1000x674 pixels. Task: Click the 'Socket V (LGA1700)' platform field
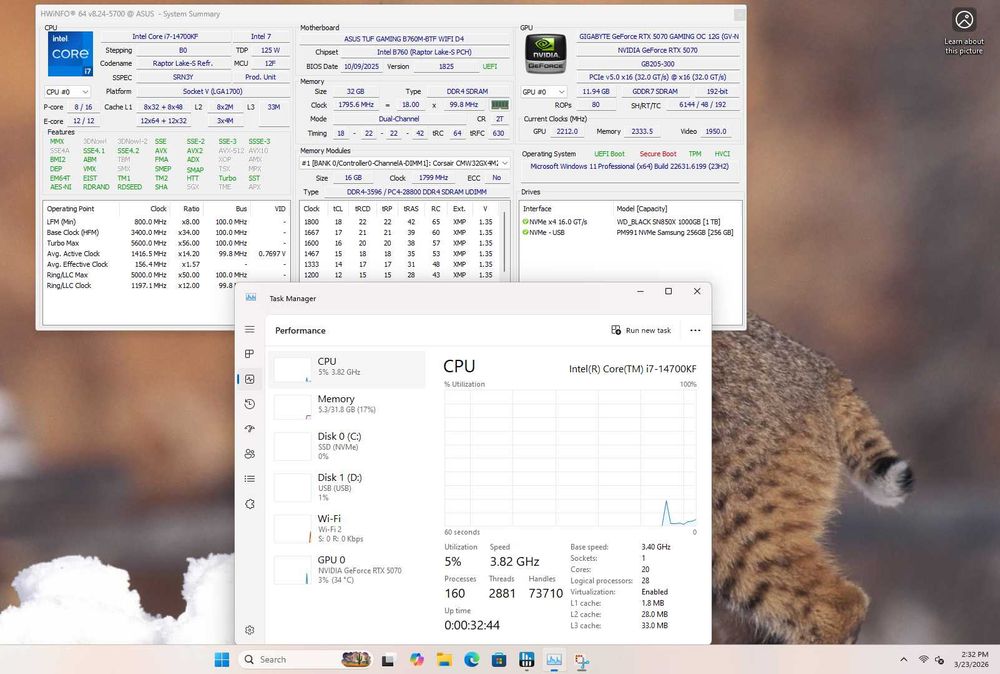tap(212, 92)
